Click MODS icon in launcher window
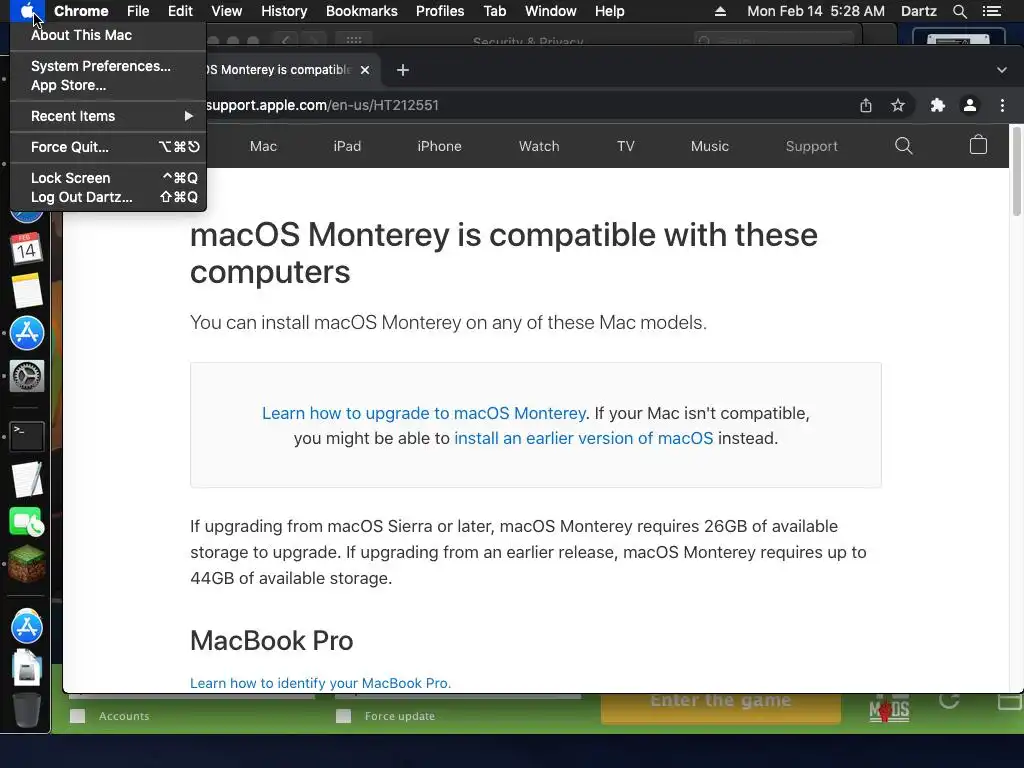This screenshot has width=1024, height=768. (x=889, y=709)
